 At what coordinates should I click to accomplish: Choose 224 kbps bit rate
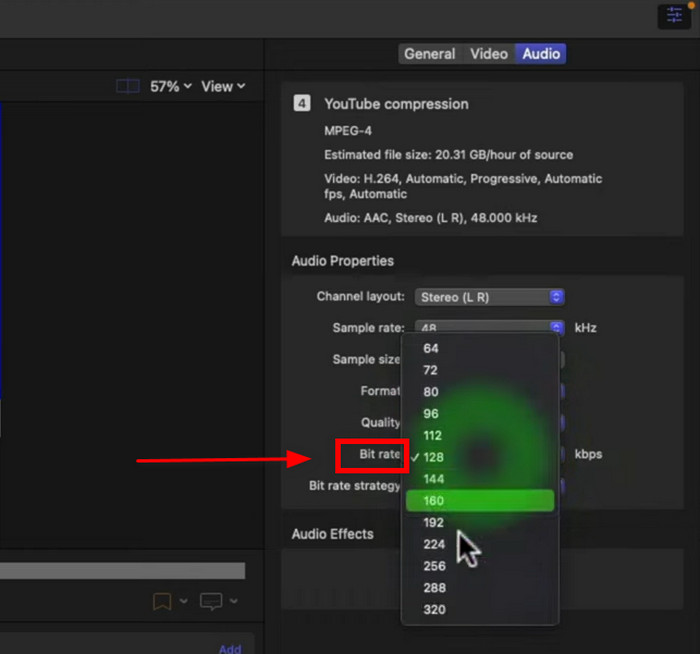click(x=480, y=544)
